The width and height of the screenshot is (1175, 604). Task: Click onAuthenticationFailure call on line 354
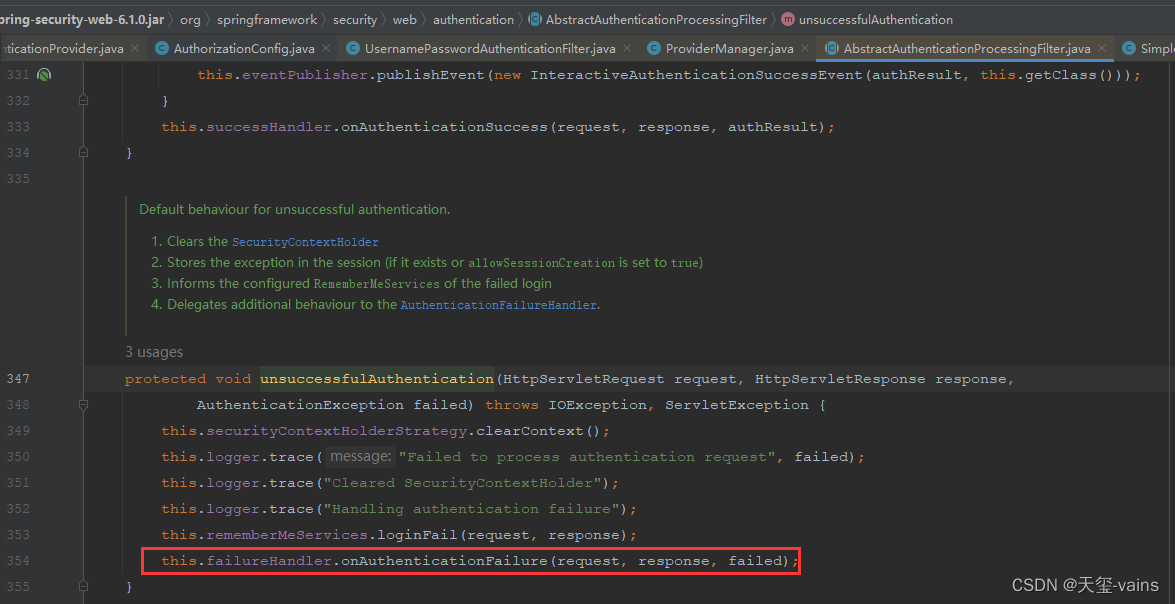tap(444, 561)
